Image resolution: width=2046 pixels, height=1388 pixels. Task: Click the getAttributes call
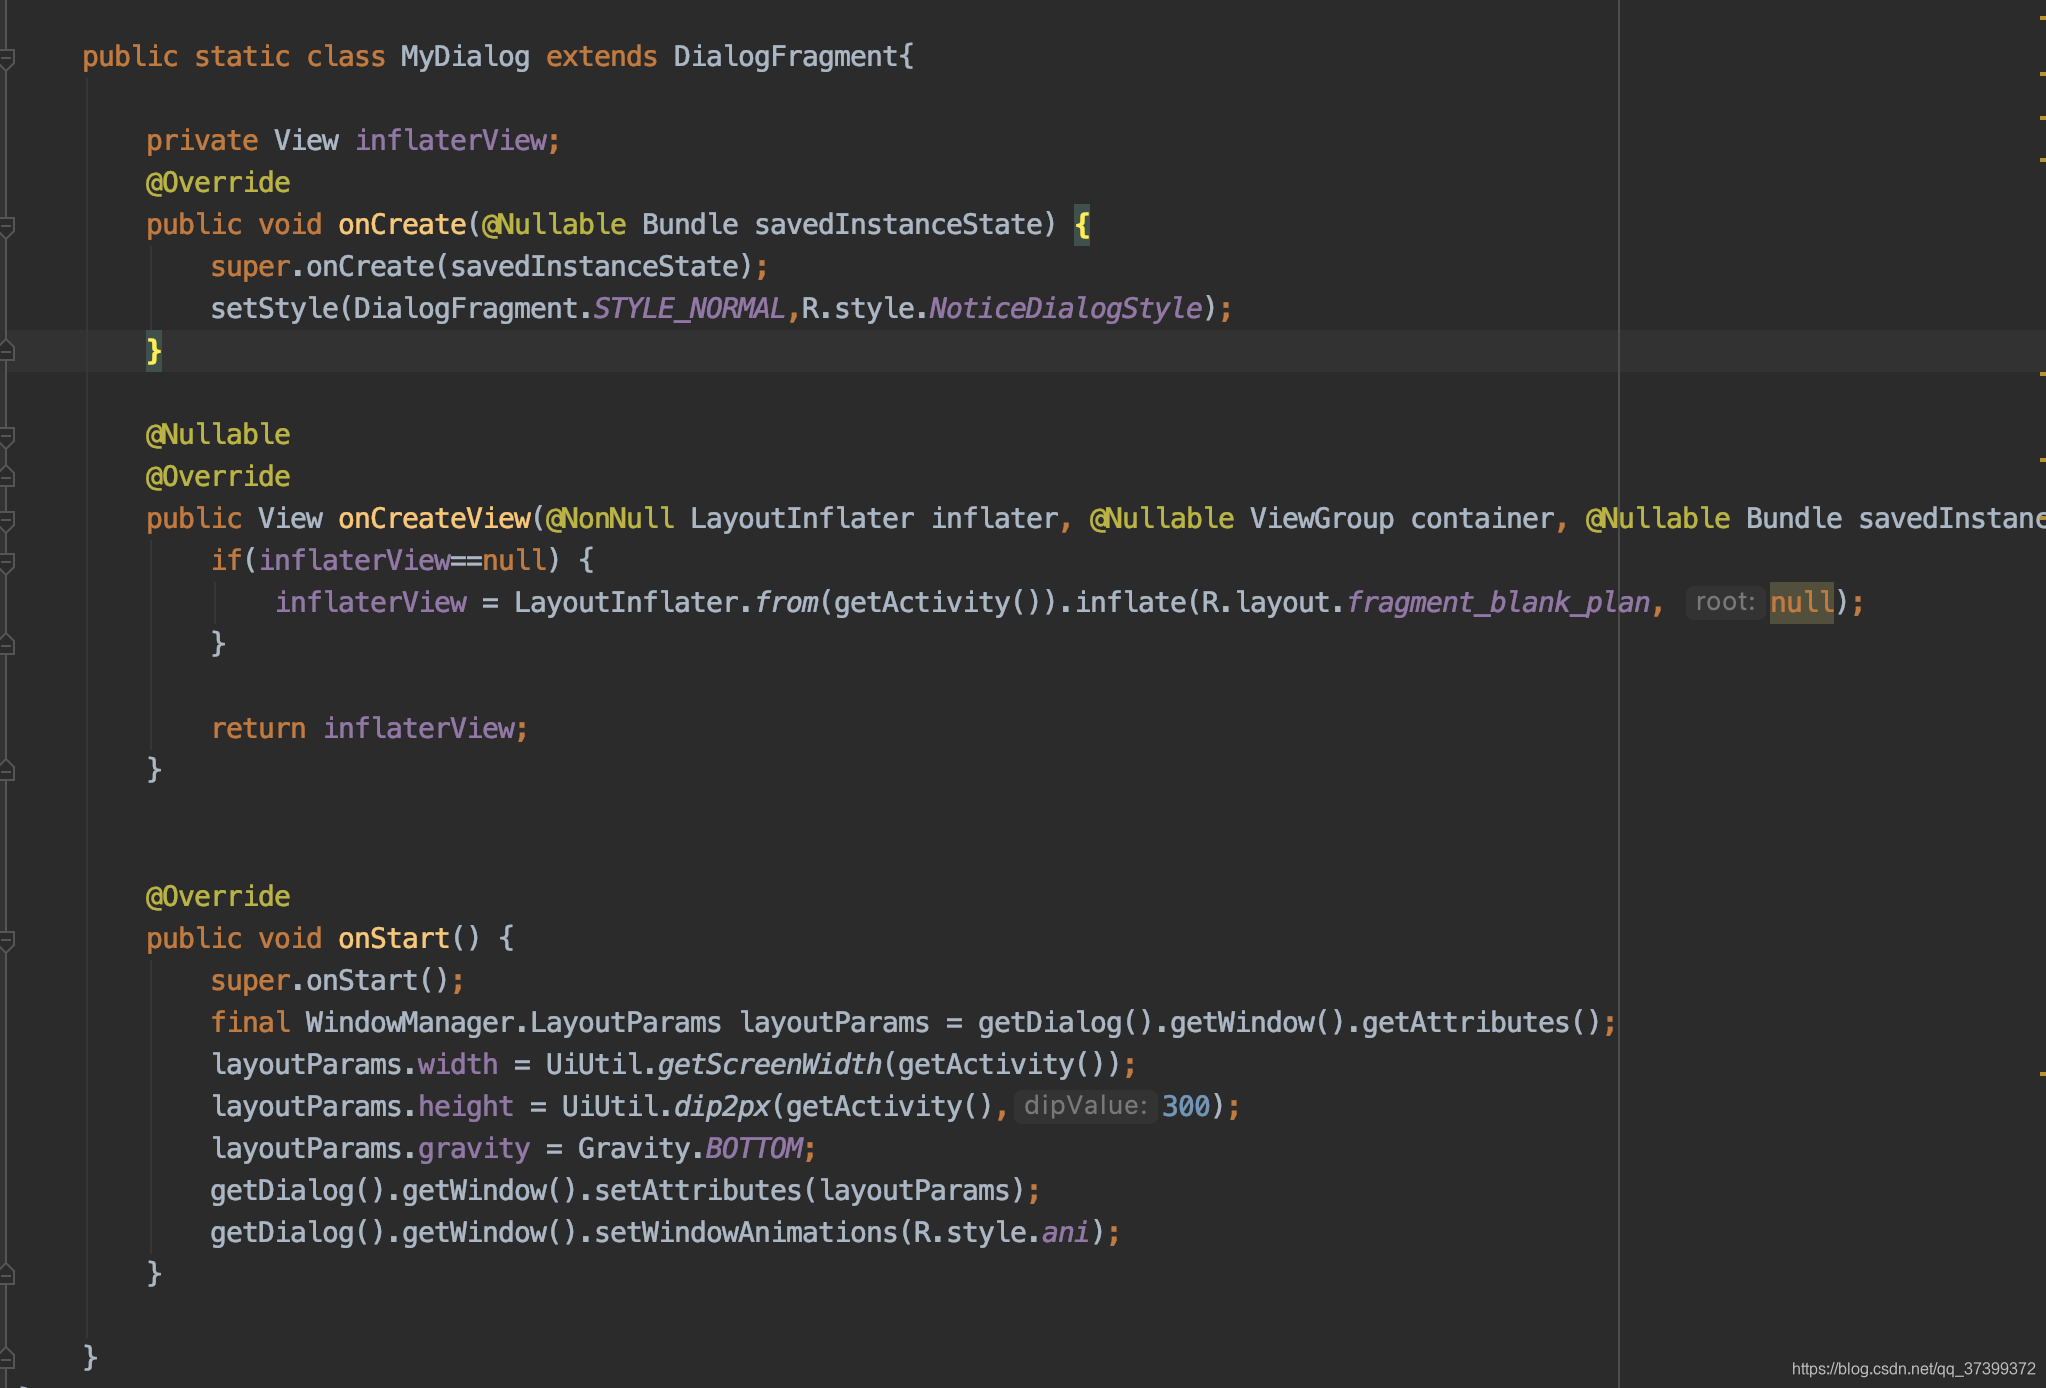click(1466, 1023)
